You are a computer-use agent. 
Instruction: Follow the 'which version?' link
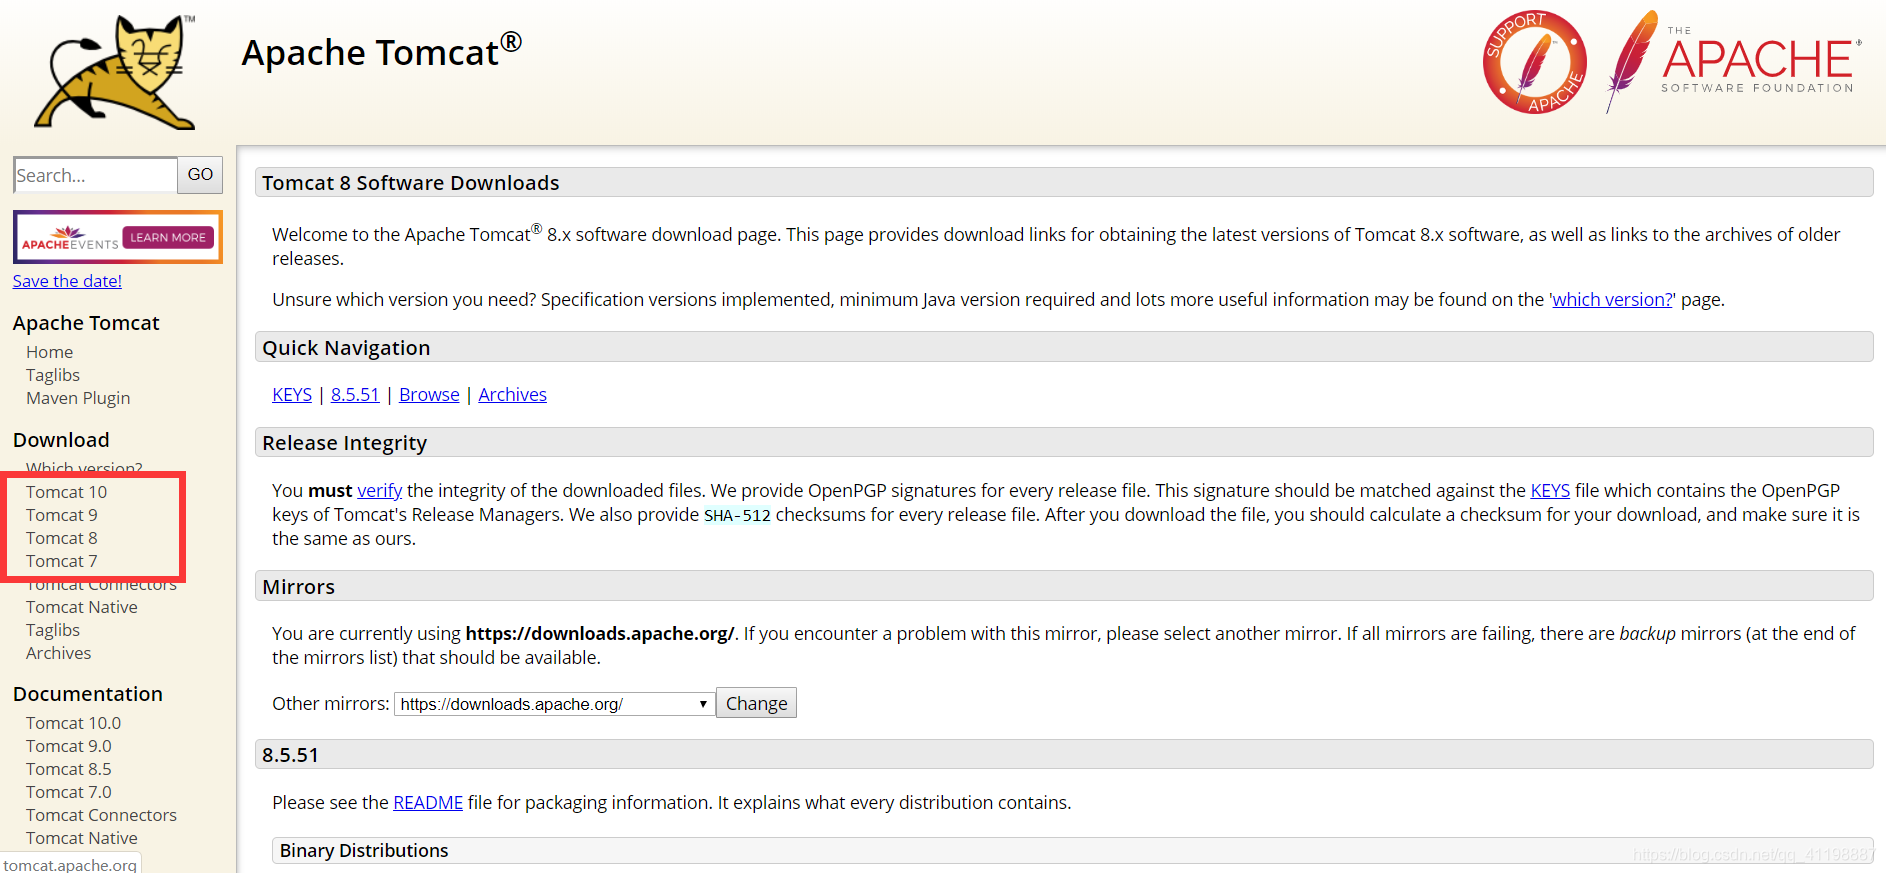pos(1612,300)
